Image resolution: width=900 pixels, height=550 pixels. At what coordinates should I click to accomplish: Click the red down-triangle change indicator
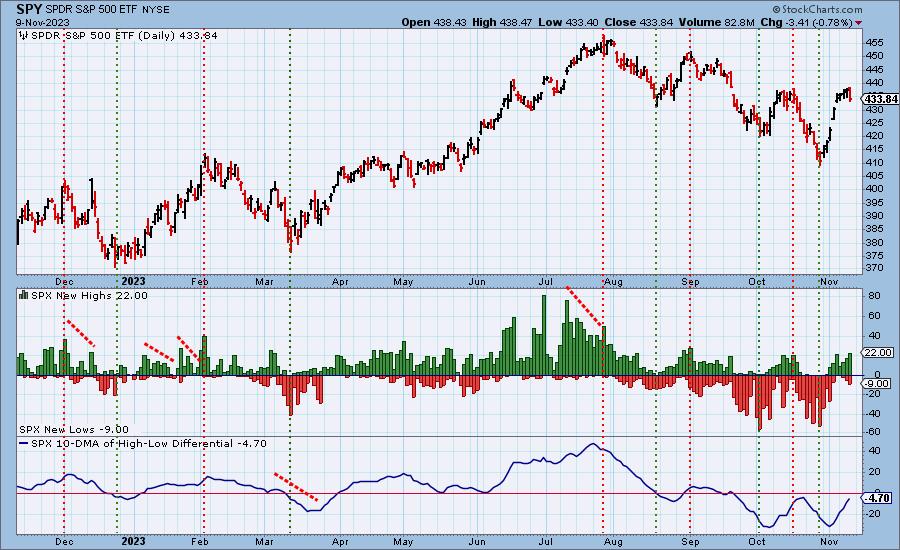click(x=858, y=23)
